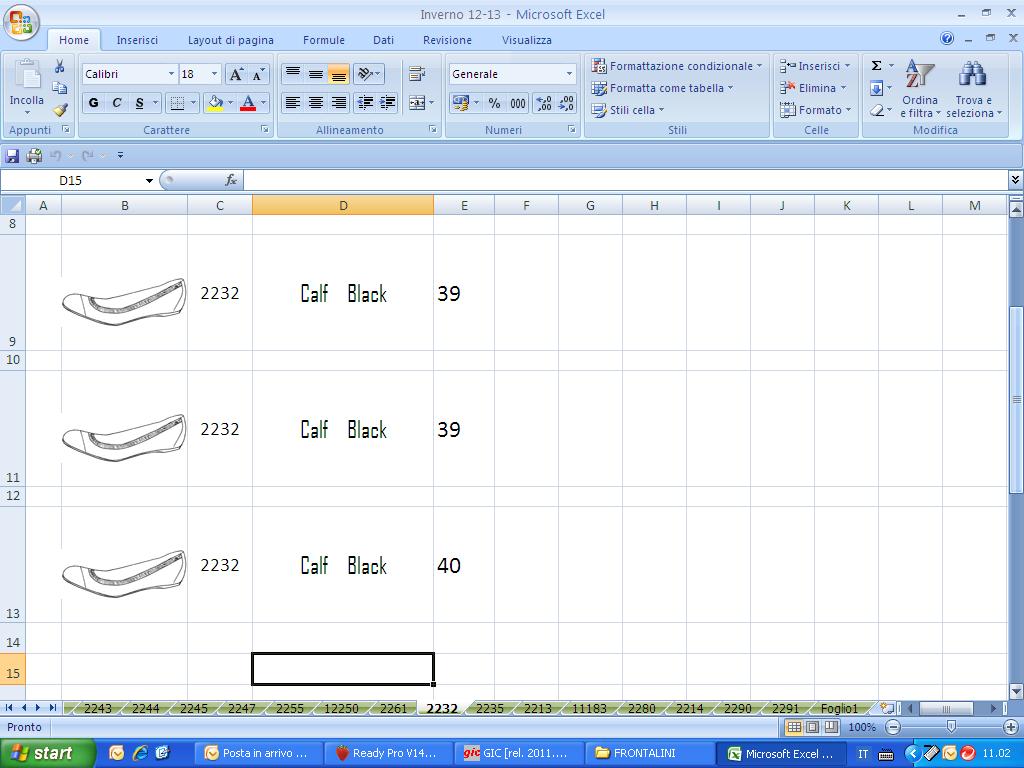Toggle bottom vertical alignment
The image size is (1024, 768).
[338, 74]
